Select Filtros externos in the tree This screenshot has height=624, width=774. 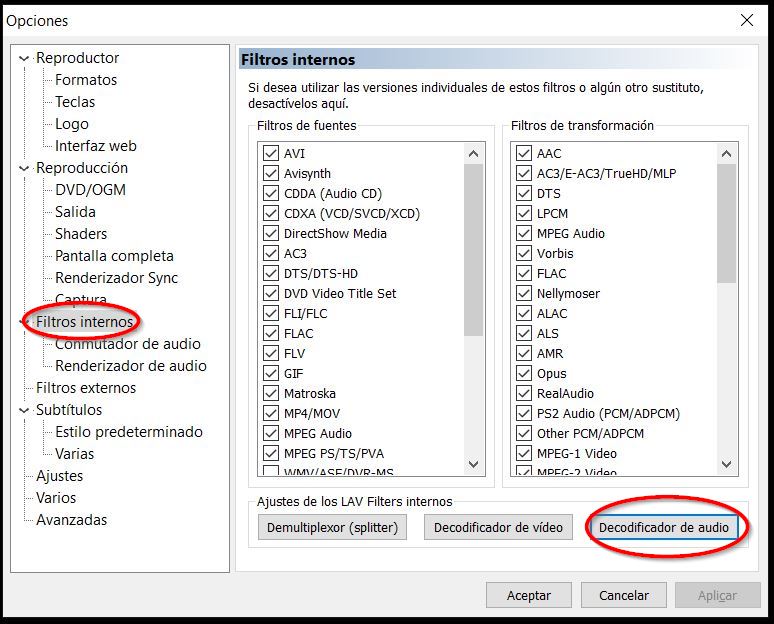86,388
